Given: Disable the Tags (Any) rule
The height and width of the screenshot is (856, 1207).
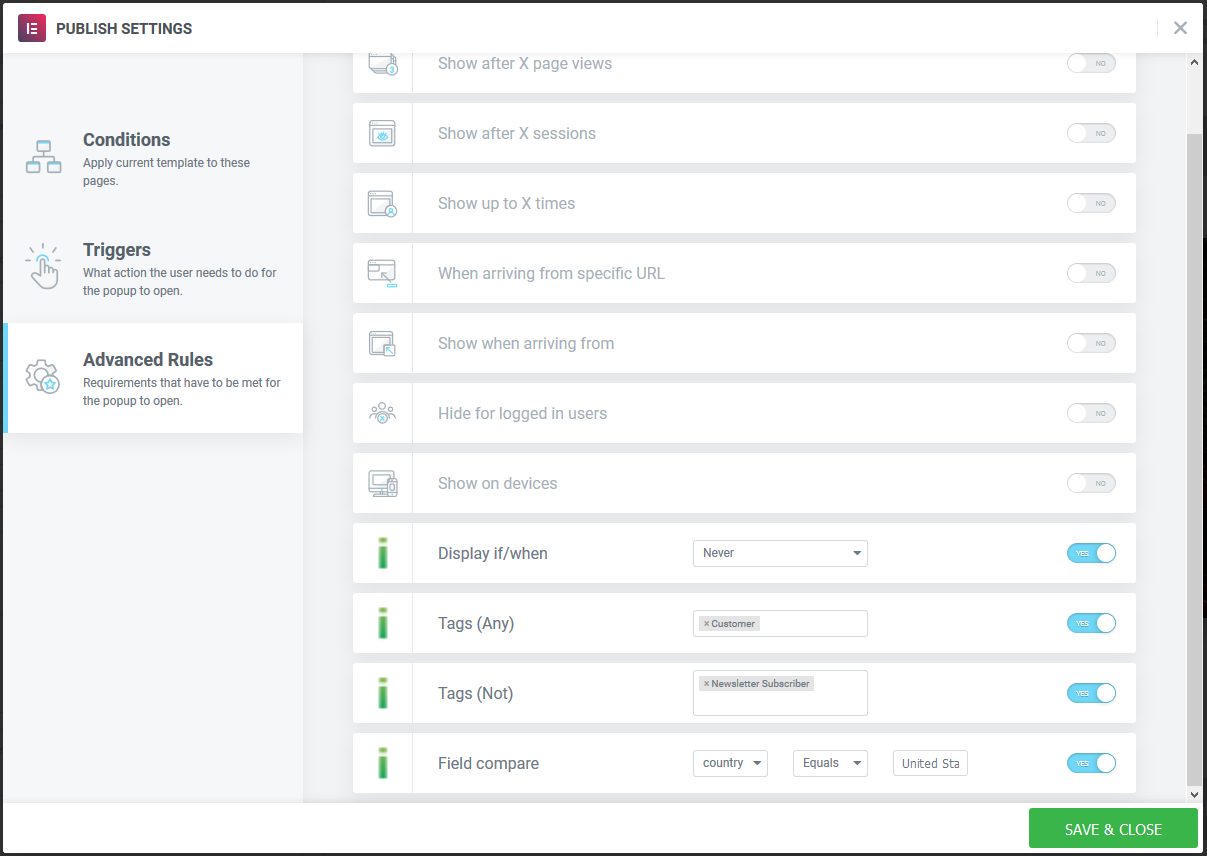Looking at the screenshot, I should pos(1091,622).
